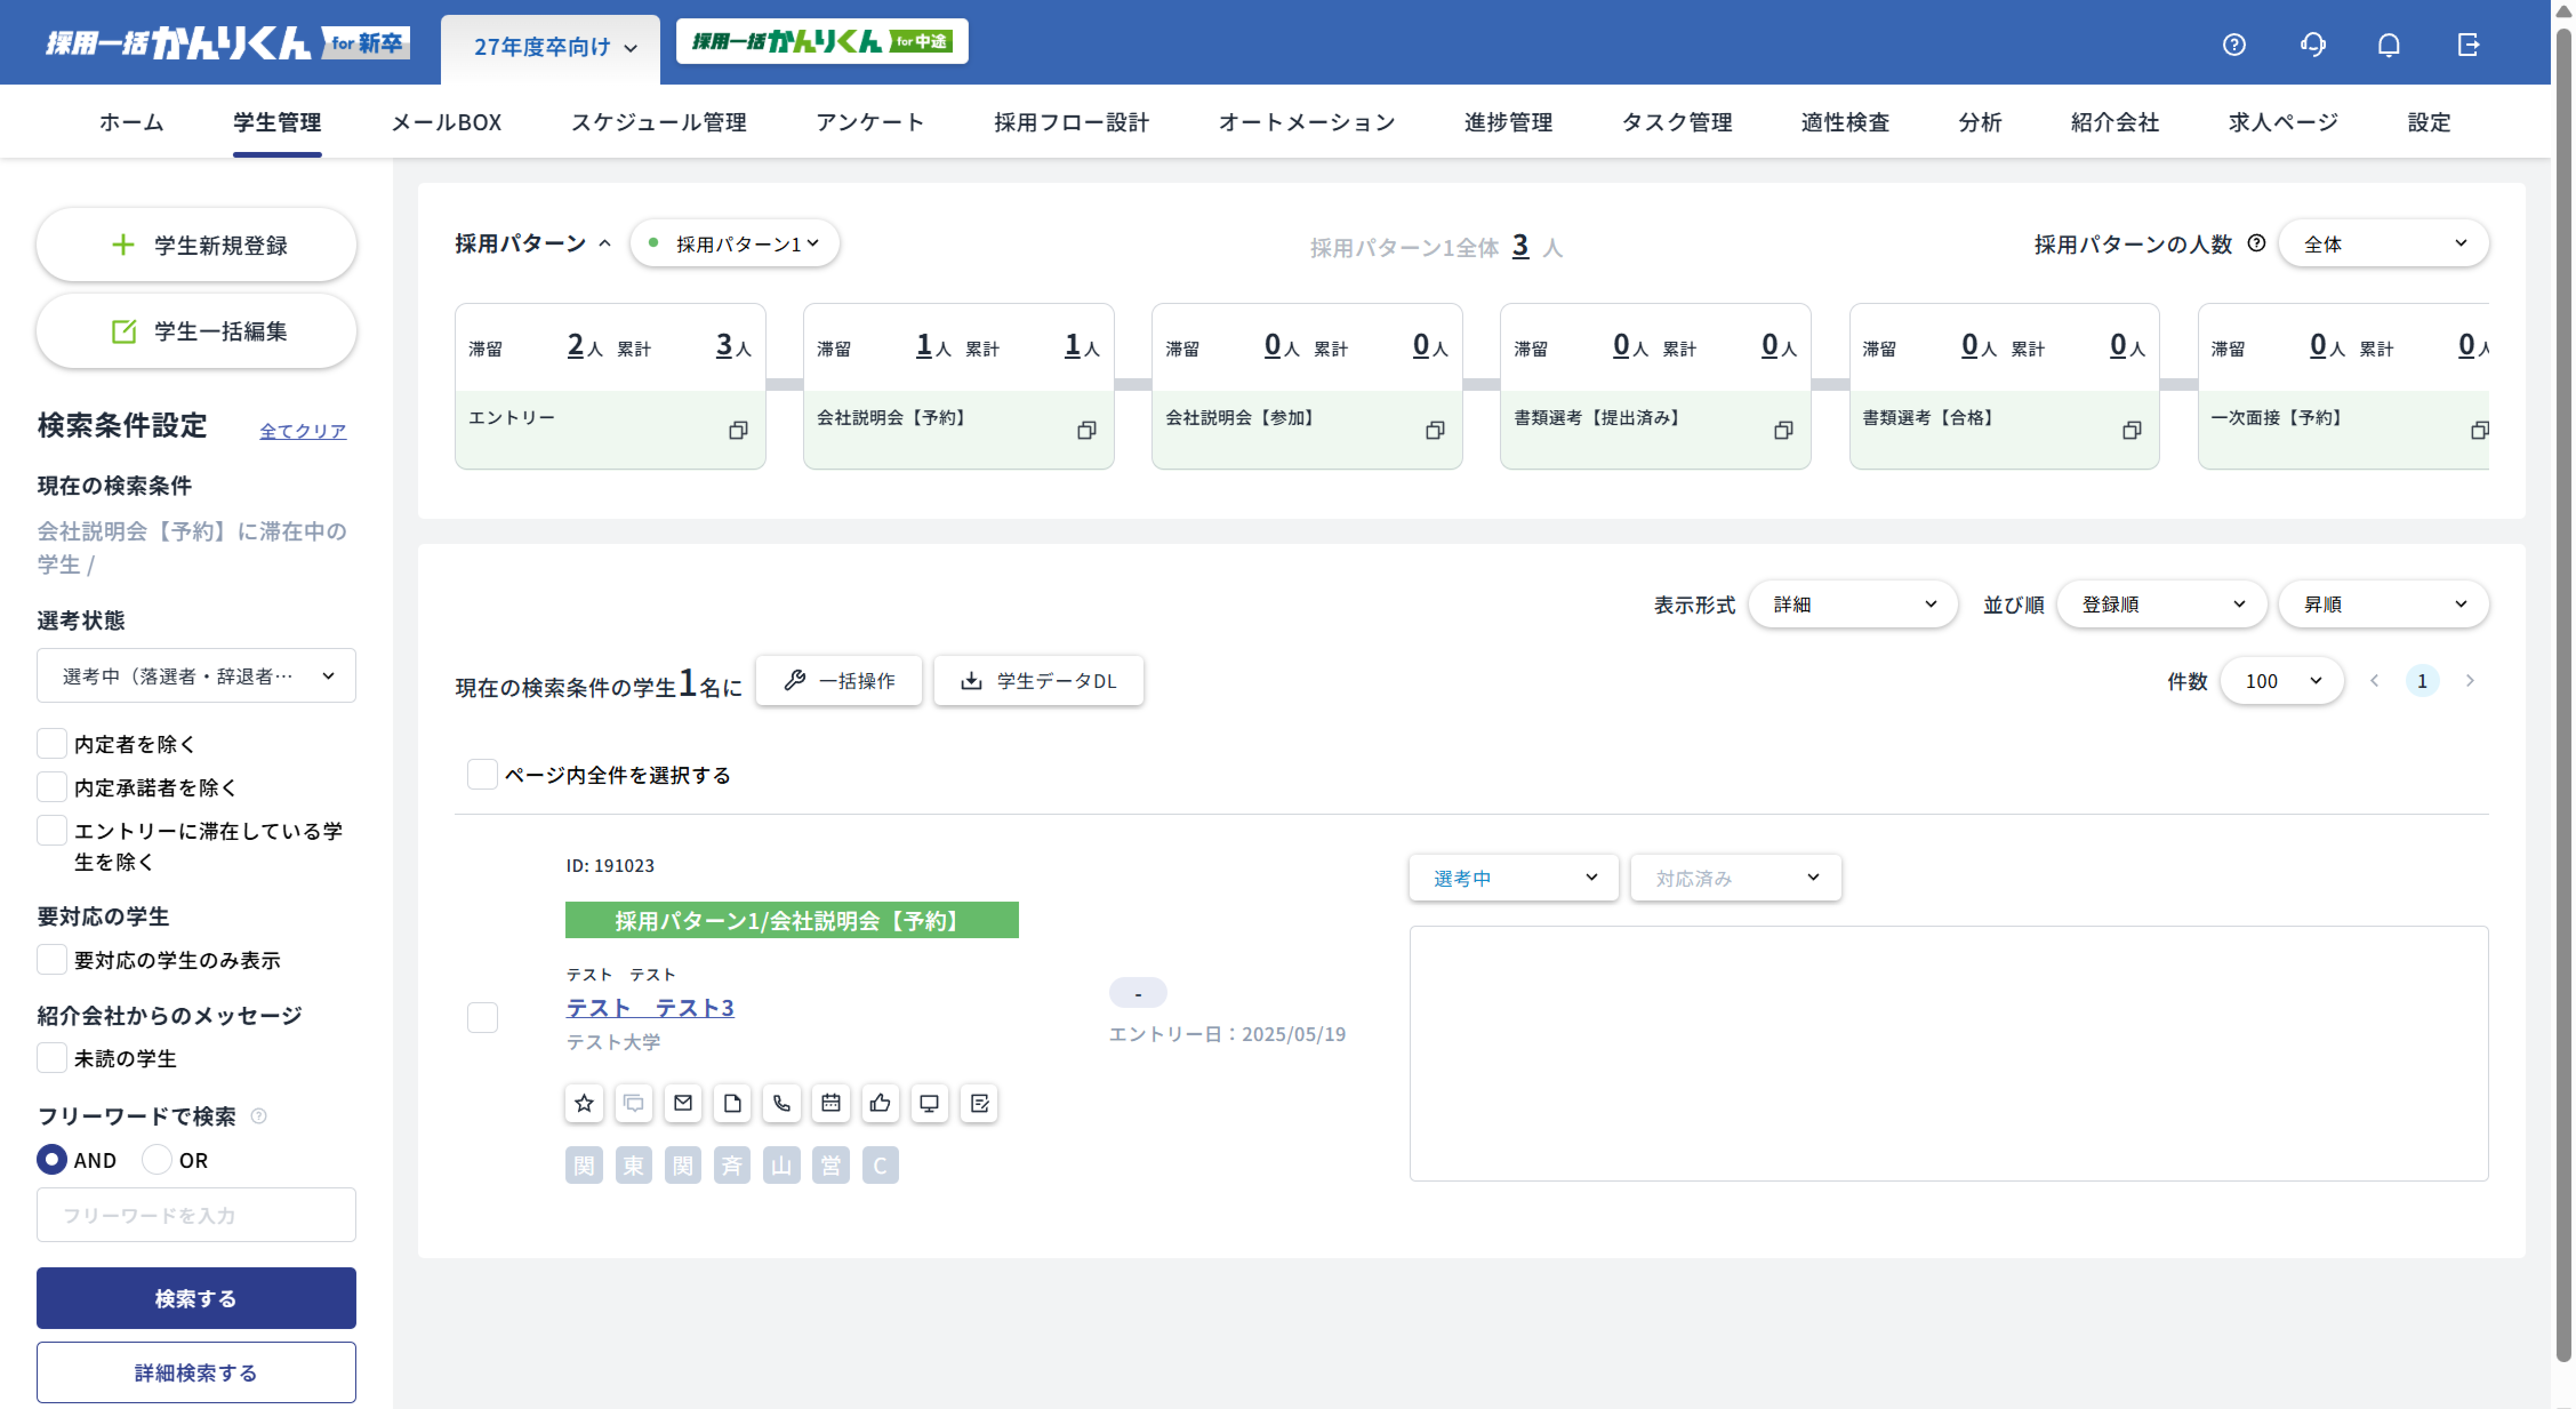
Task: Click the calendar icon on student row
Action: (831, 1103)
